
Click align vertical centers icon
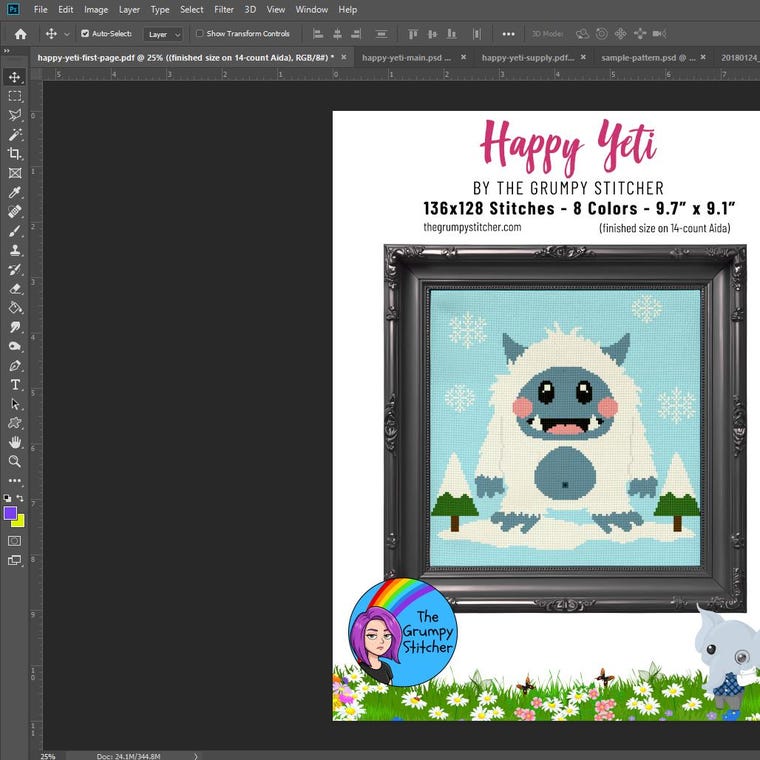click(432, 34)
